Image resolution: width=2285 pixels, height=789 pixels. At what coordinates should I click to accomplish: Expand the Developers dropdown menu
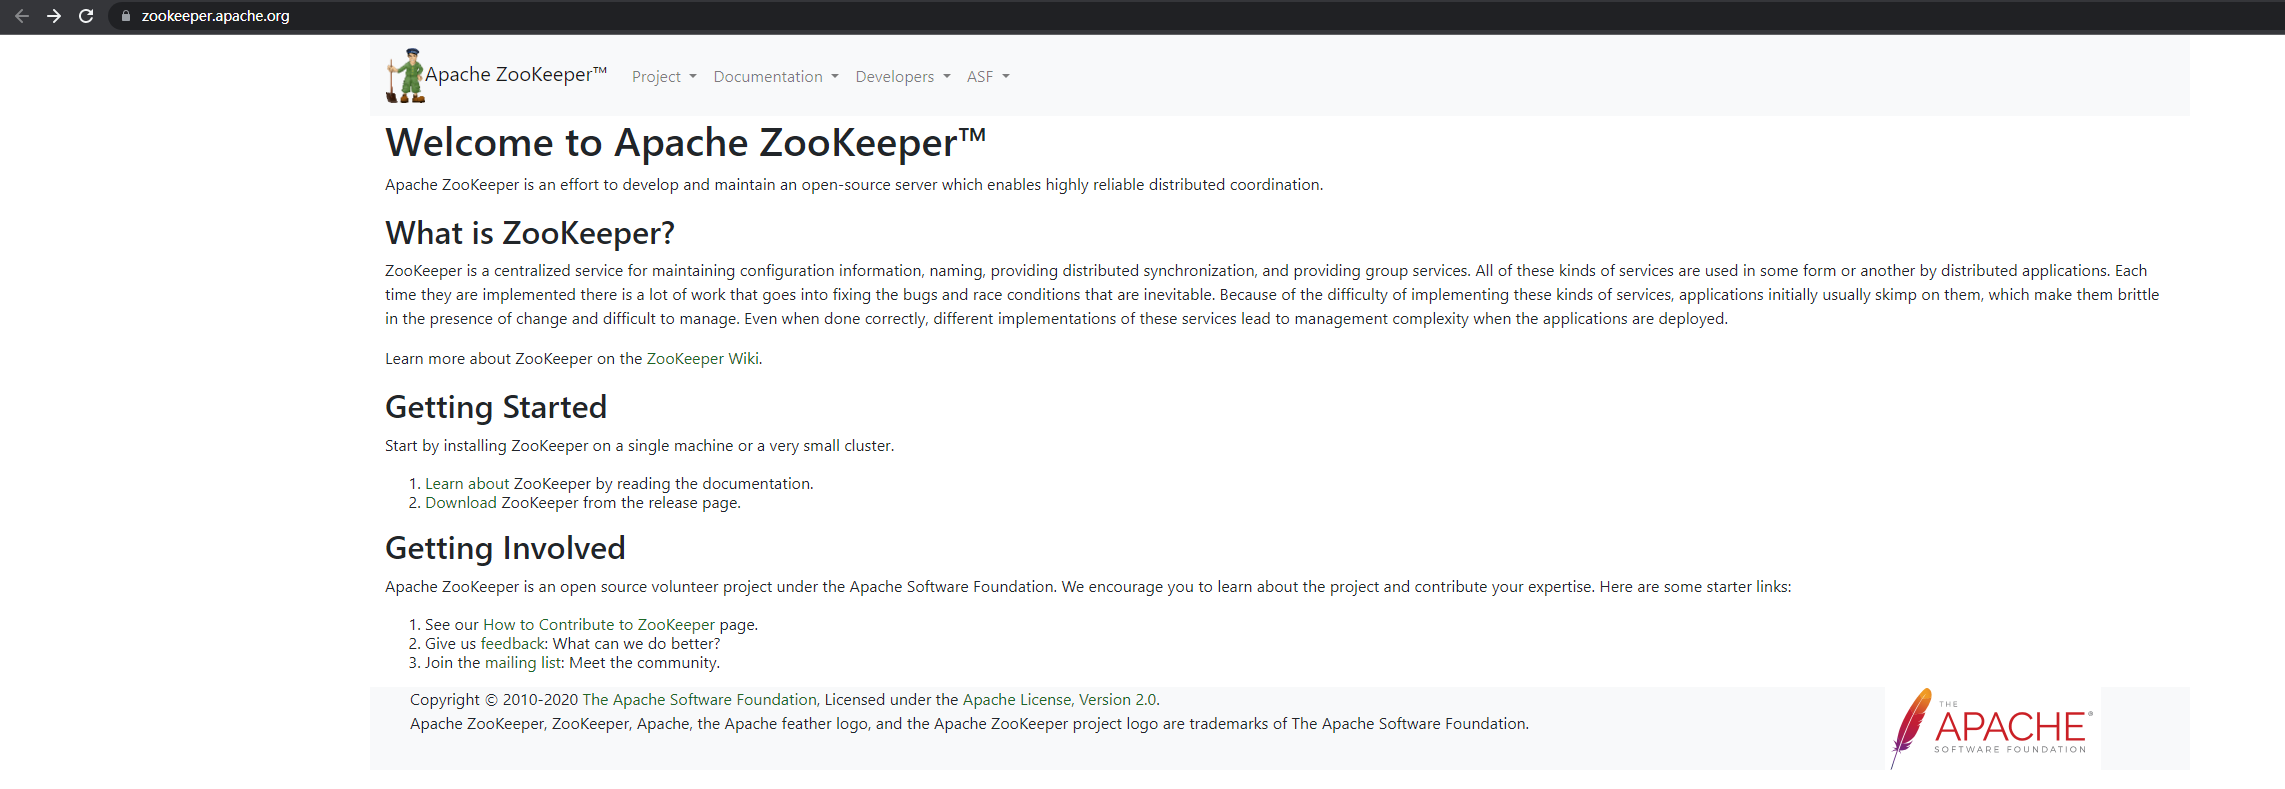902,77
